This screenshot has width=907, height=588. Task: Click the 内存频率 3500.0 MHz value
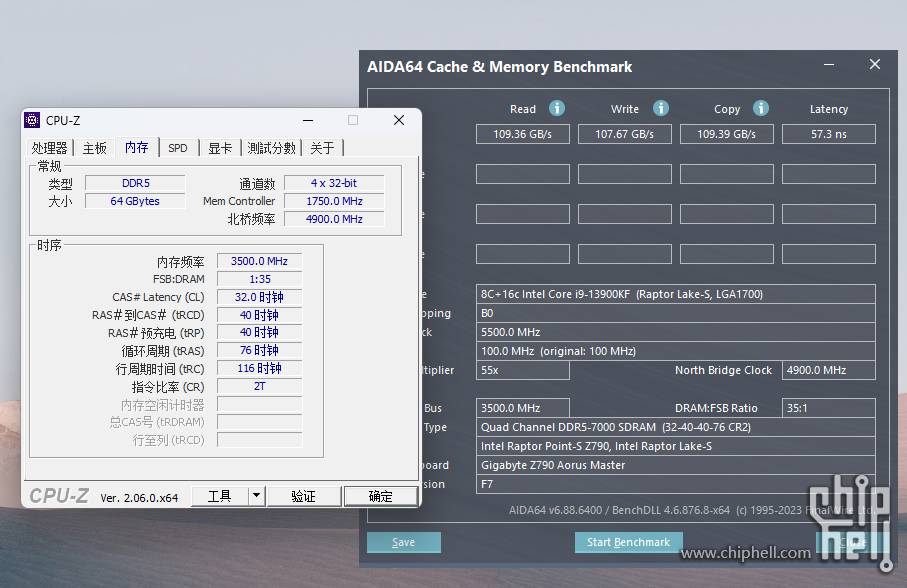pyautogui.click(x=260, y=261)
